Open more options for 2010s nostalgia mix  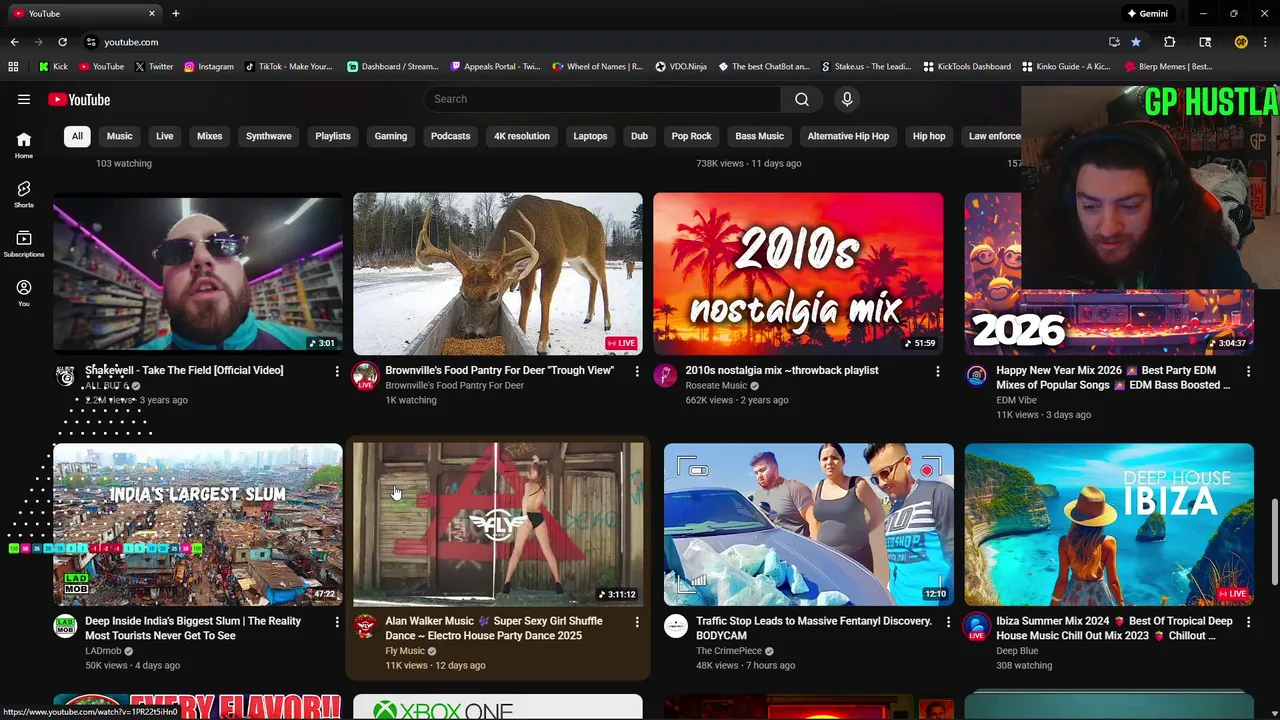[x=938, y=371]
